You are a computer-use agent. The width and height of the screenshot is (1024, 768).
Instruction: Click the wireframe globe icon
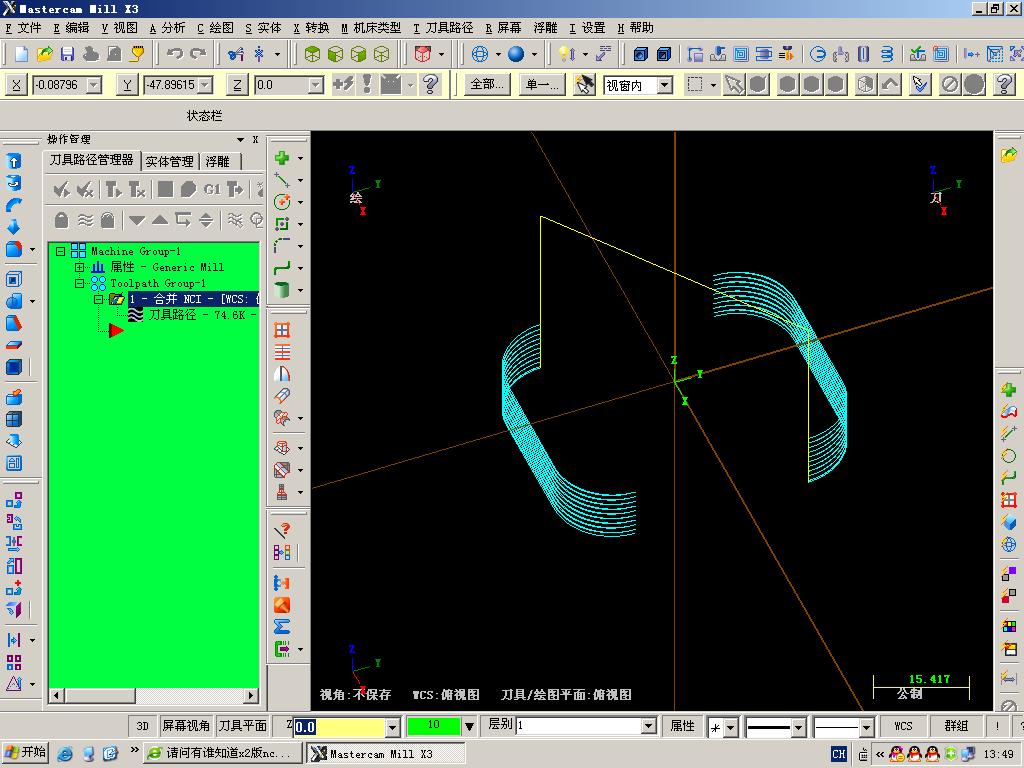(x=480, y=54)
